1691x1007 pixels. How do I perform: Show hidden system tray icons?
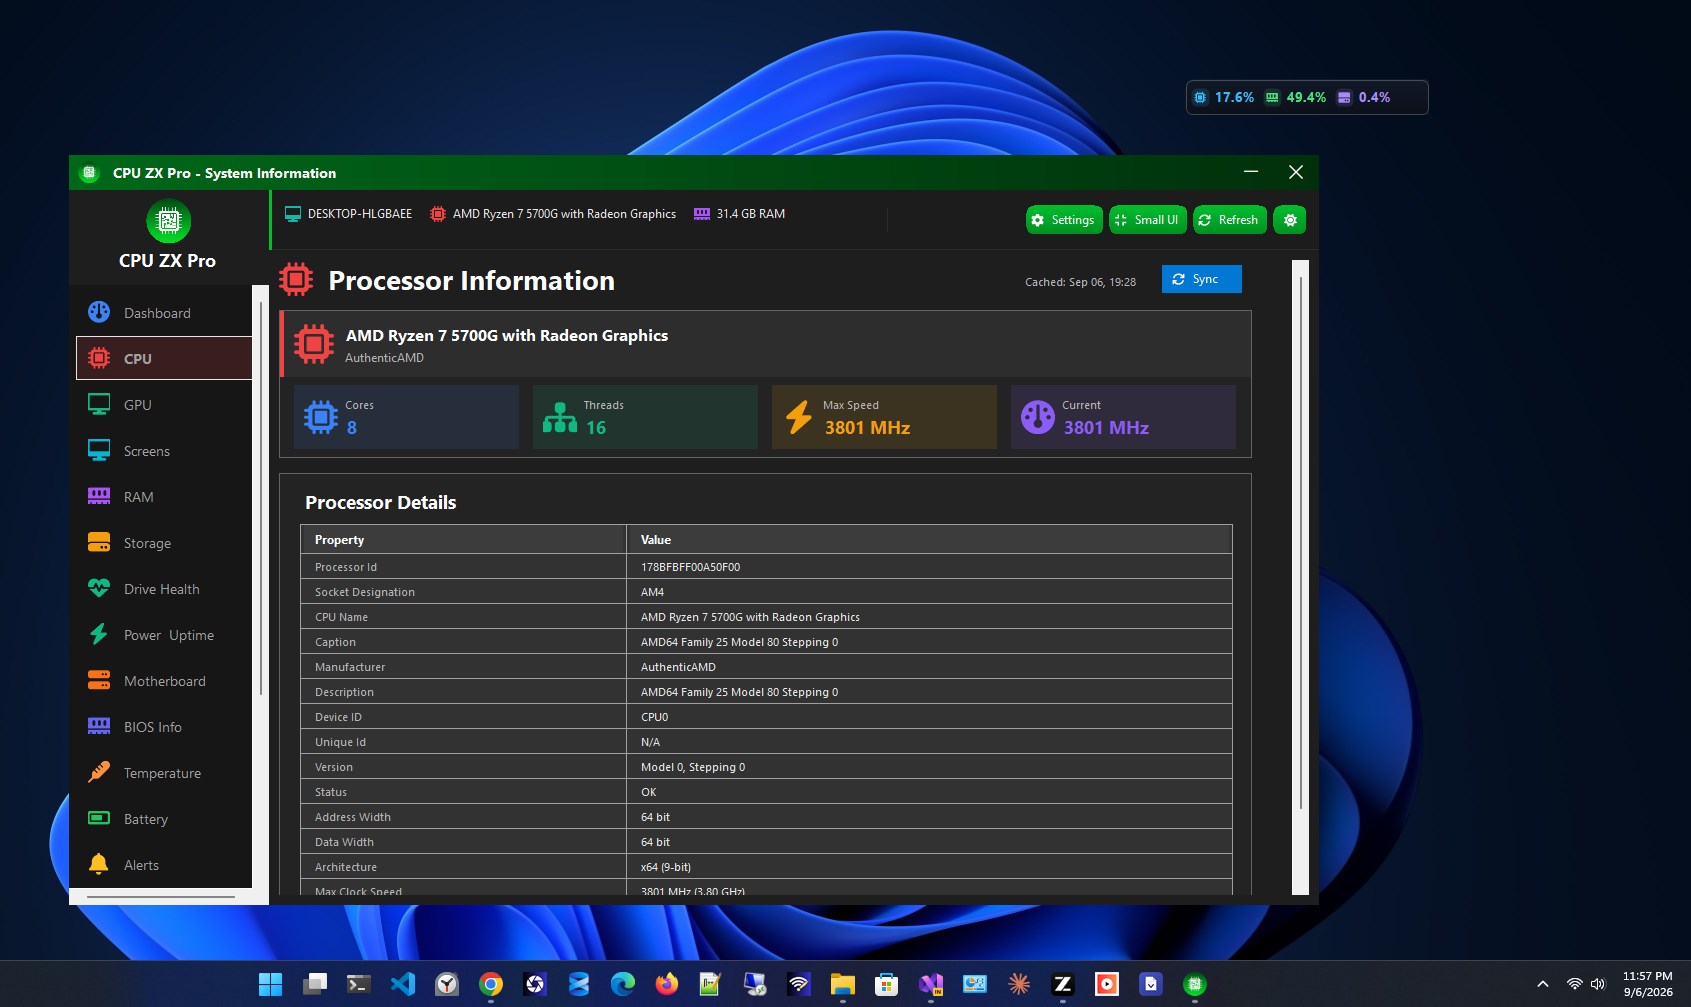pyautogui.click(x=1542, y=984)
